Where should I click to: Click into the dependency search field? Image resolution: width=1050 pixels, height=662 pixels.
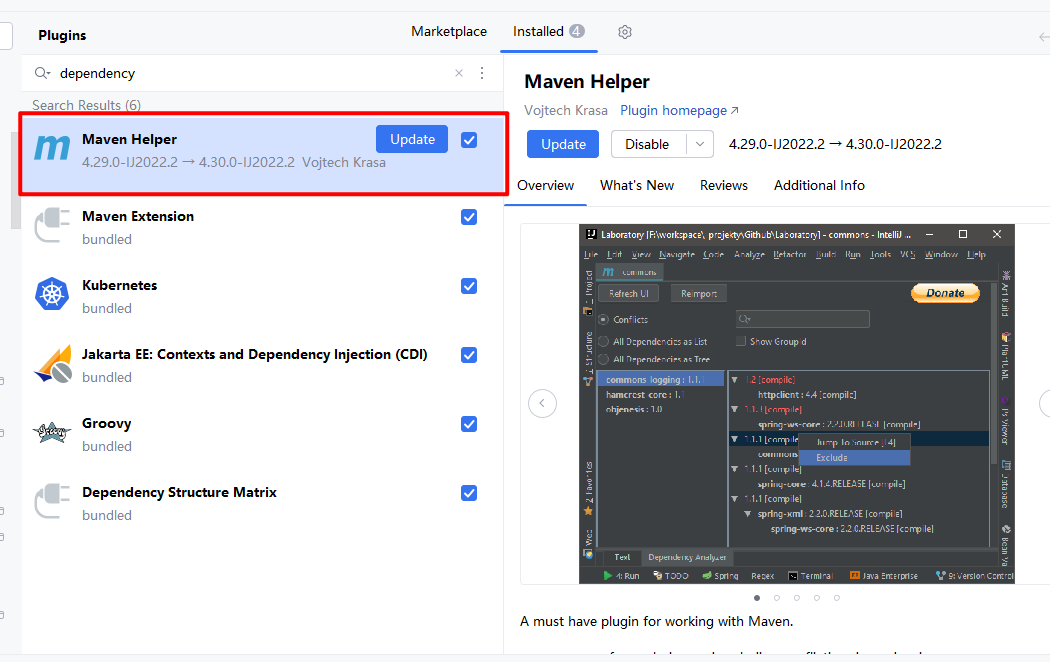coord(254,73)
